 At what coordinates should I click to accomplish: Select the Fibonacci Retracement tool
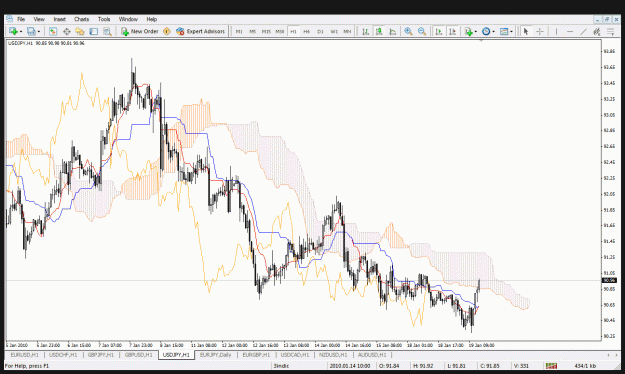point(610,31)
